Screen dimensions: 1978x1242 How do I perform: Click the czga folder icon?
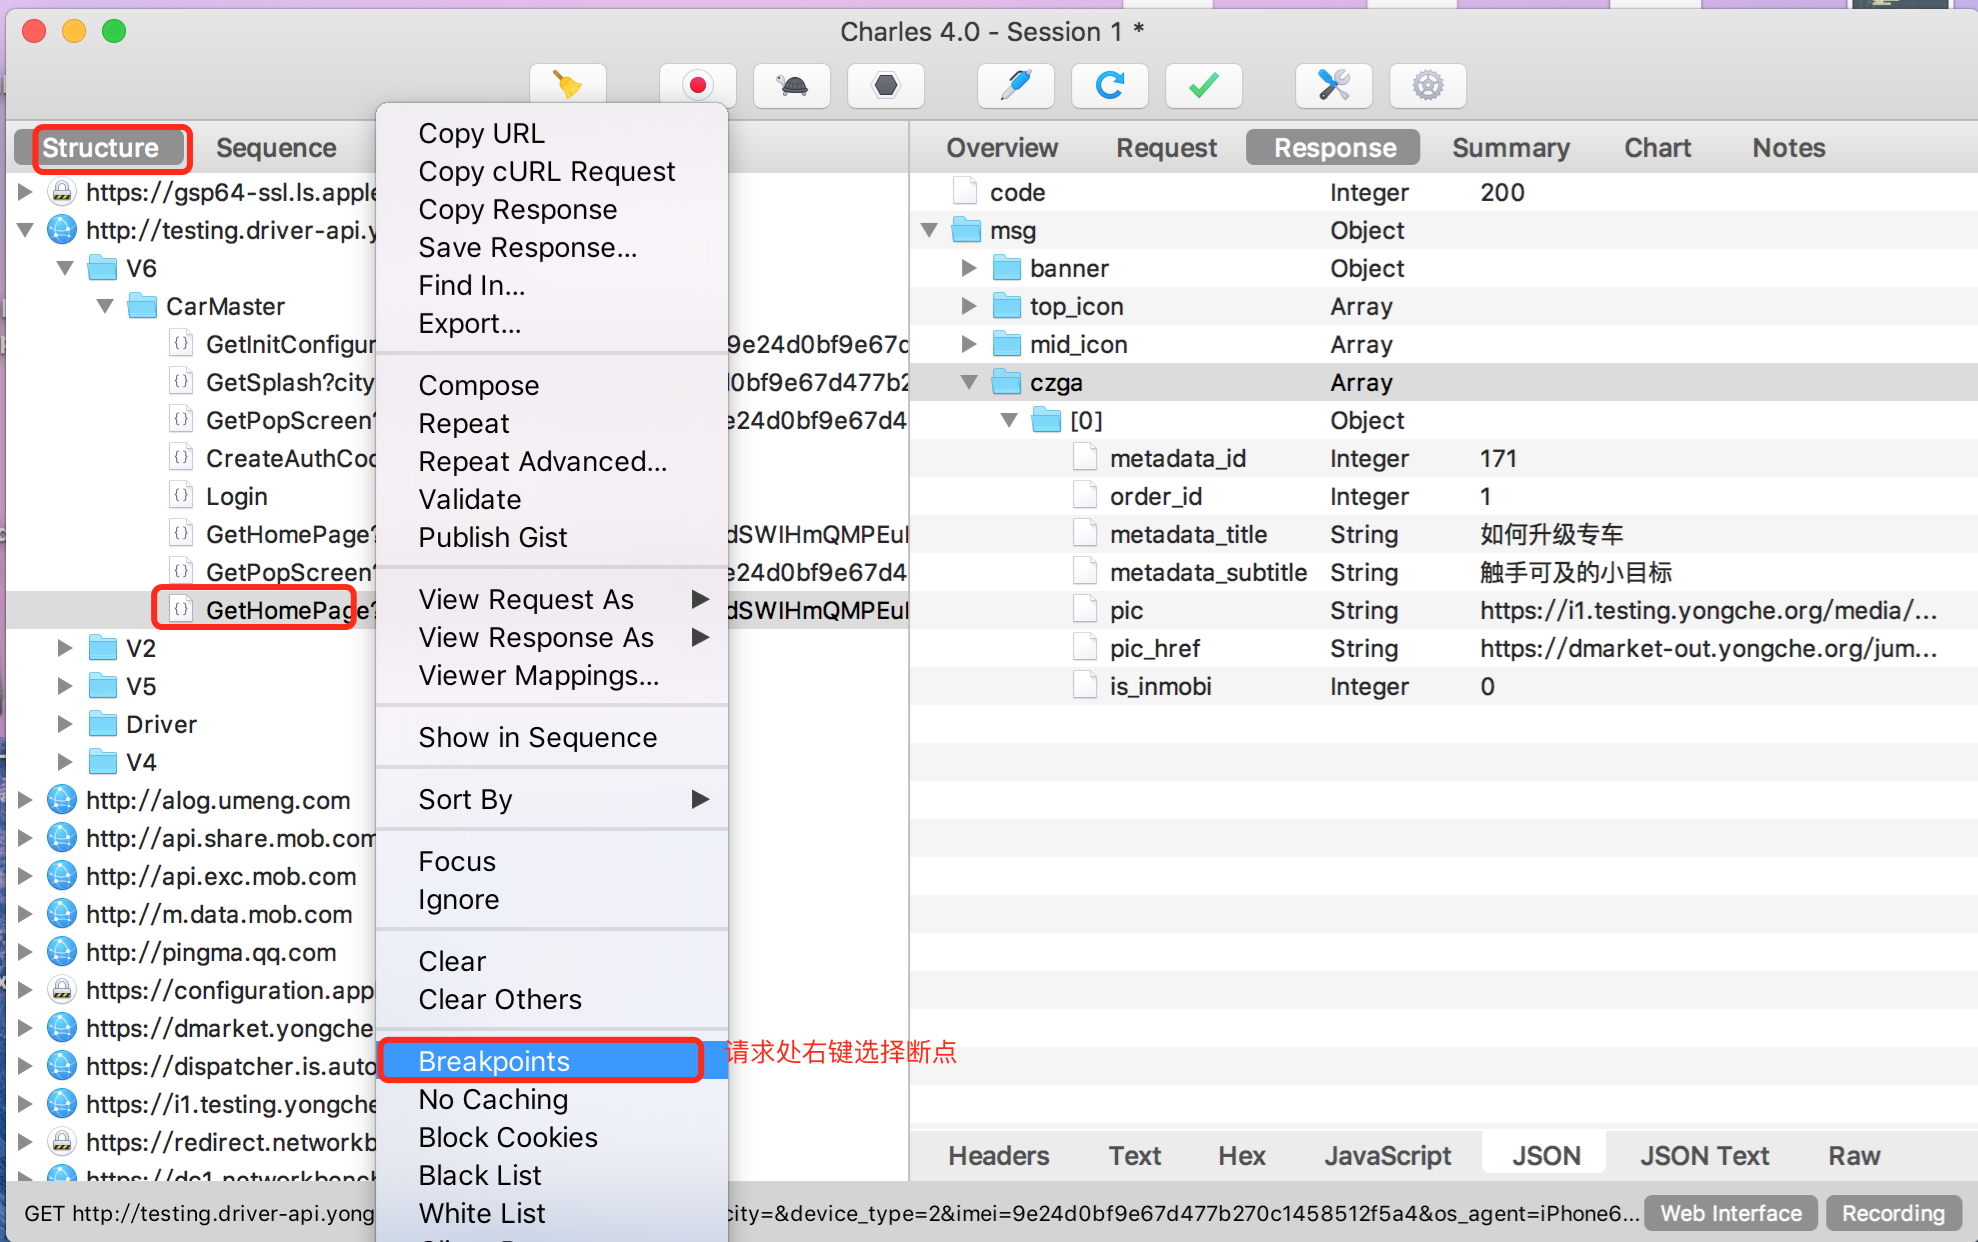(1006, 382)
